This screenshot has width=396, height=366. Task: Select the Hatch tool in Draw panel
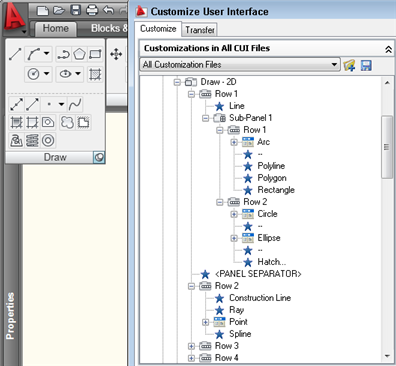pos(95,74)
